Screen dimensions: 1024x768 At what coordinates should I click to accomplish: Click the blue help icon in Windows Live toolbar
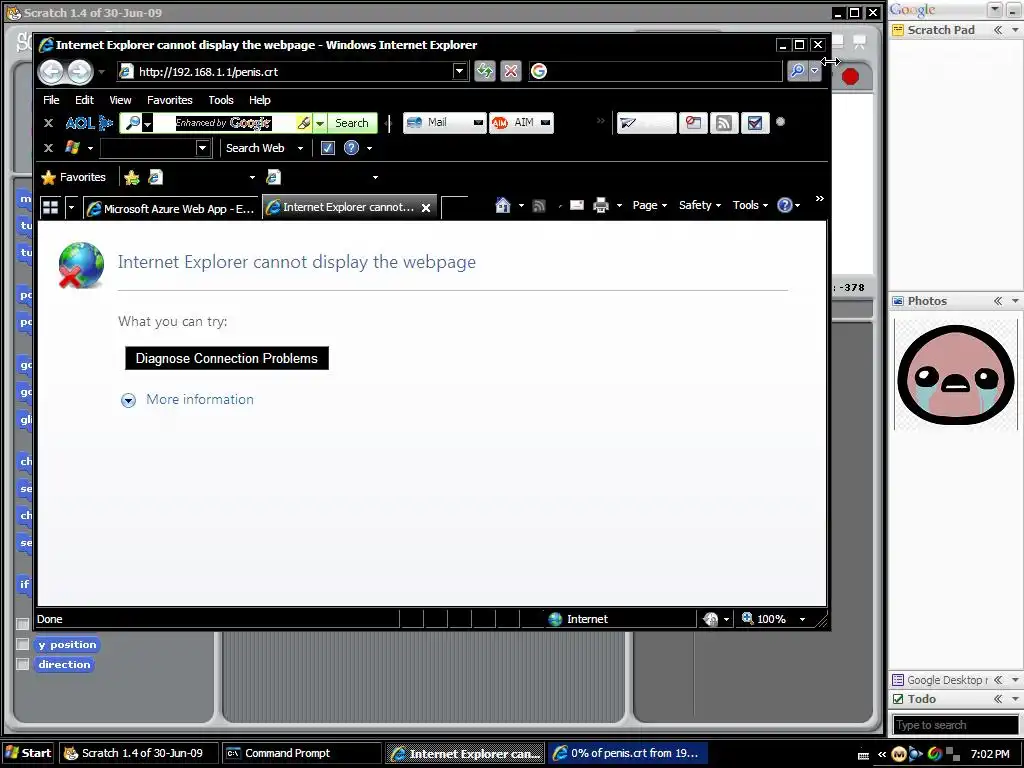point(351,148)
